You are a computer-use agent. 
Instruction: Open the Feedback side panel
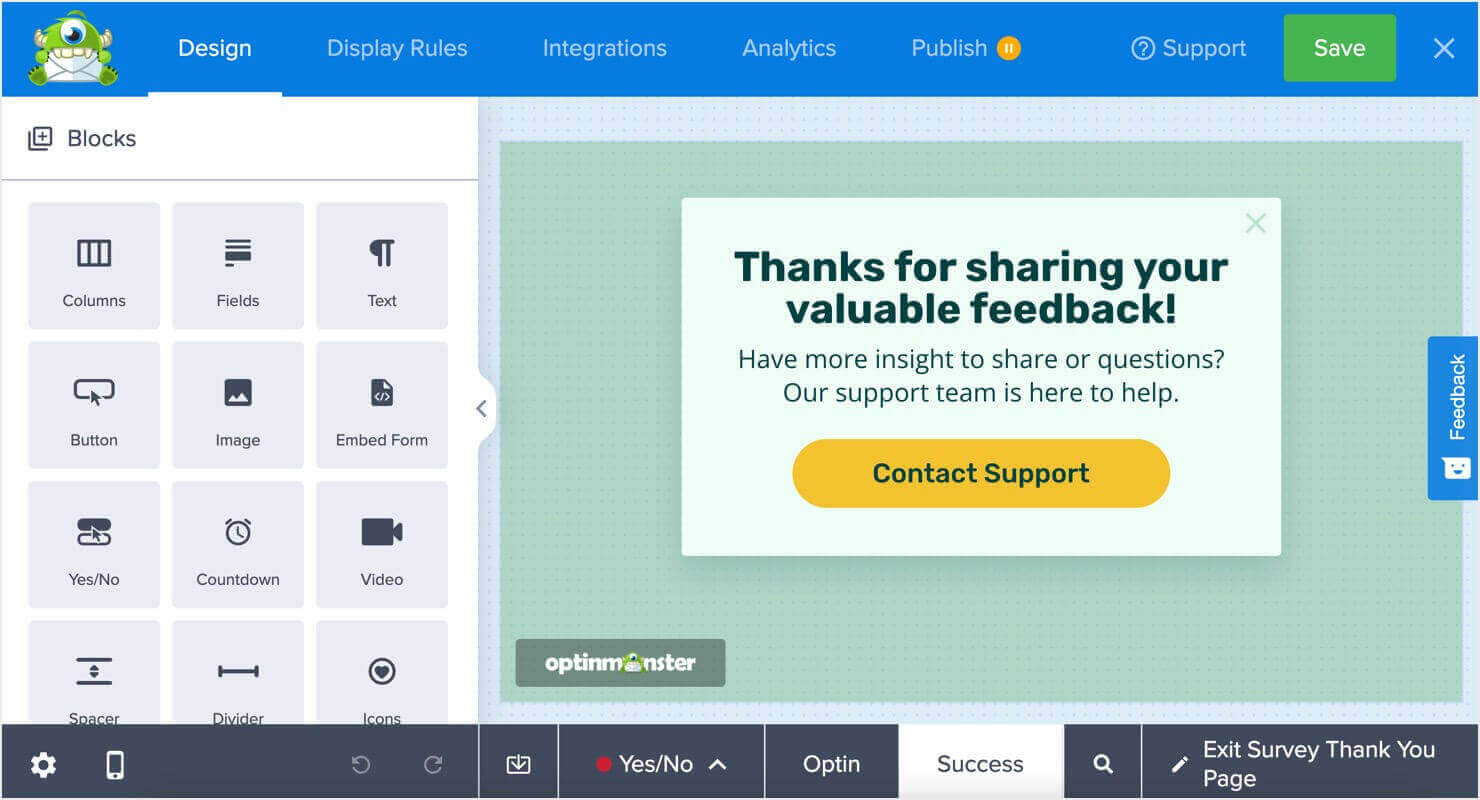tap(1456, 418)
